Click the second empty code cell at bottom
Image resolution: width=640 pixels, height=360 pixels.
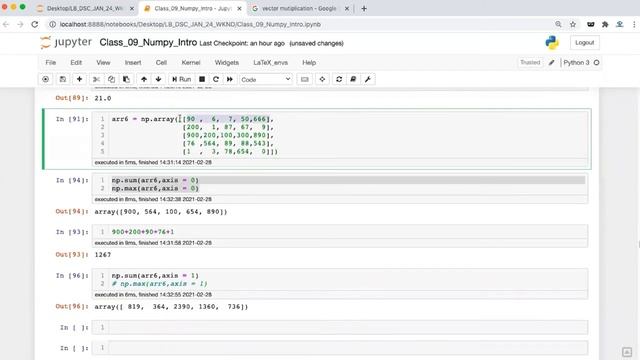click(x=340, y=348)
